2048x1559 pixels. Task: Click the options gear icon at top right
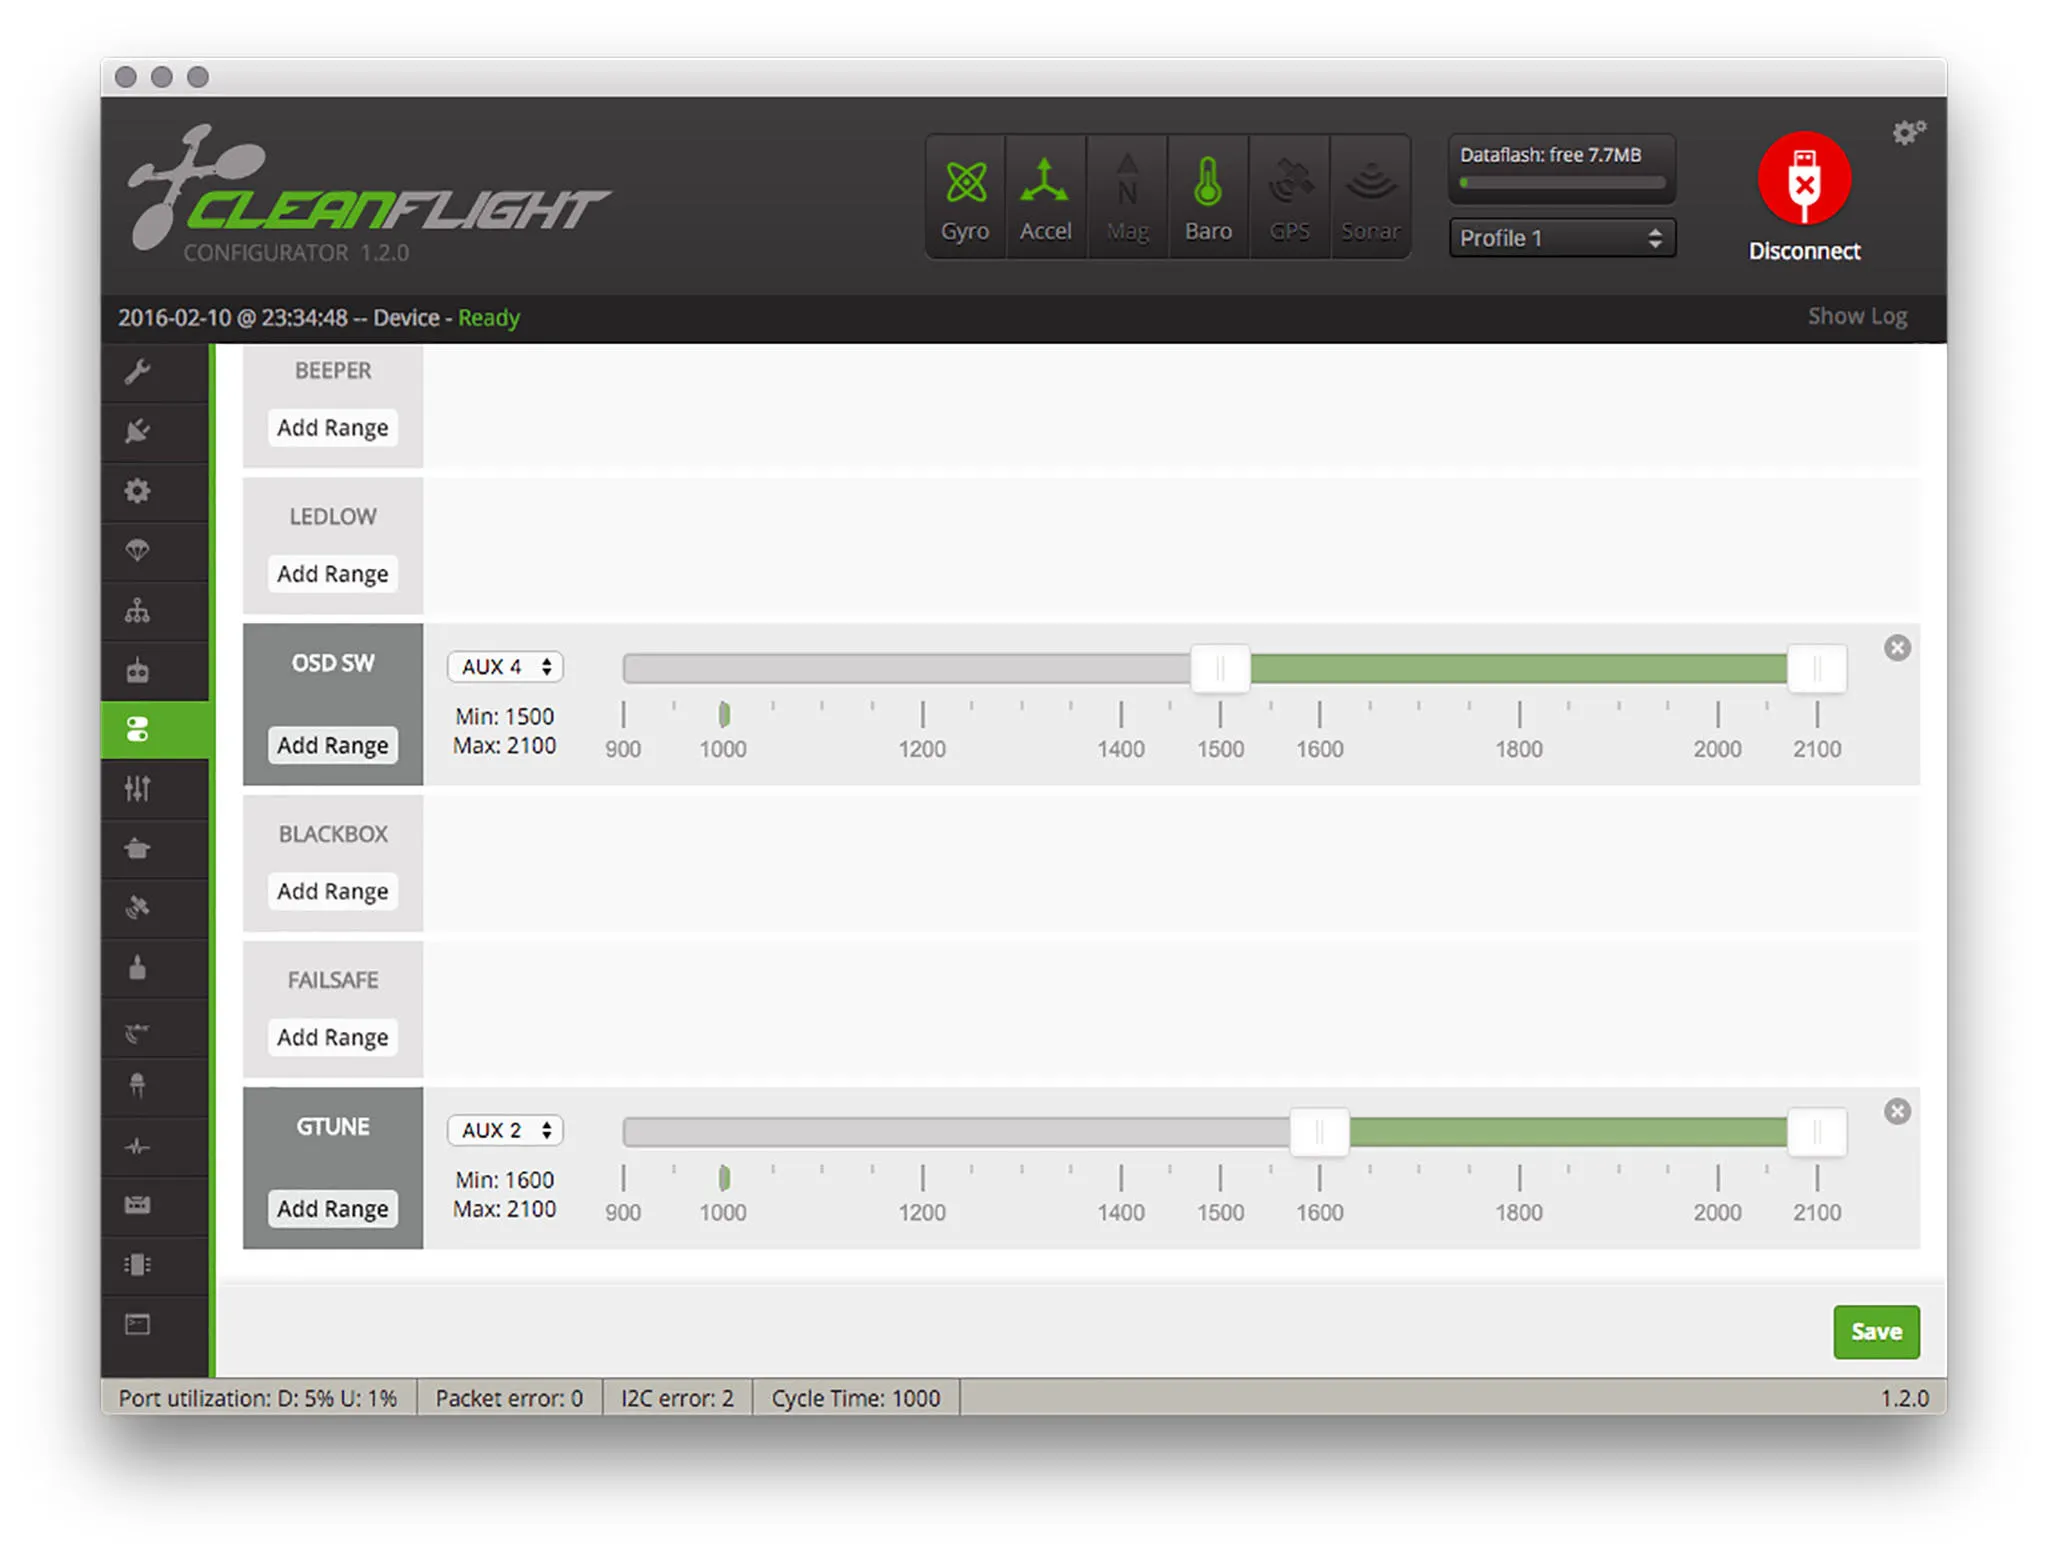pyautogui.click(x=1907, y=133)
